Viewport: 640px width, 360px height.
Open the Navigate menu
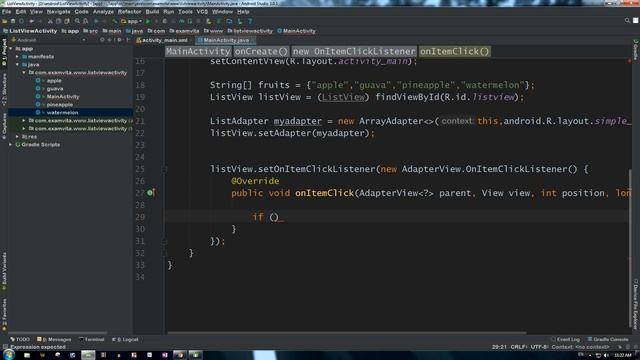pyautogui.click(x=58, y=12)
